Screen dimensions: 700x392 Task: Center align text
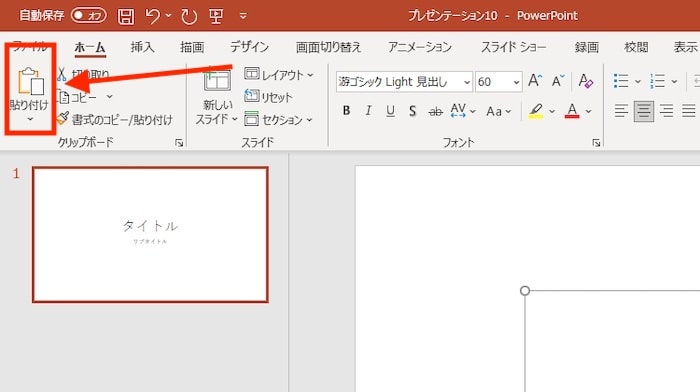point(644,111)
